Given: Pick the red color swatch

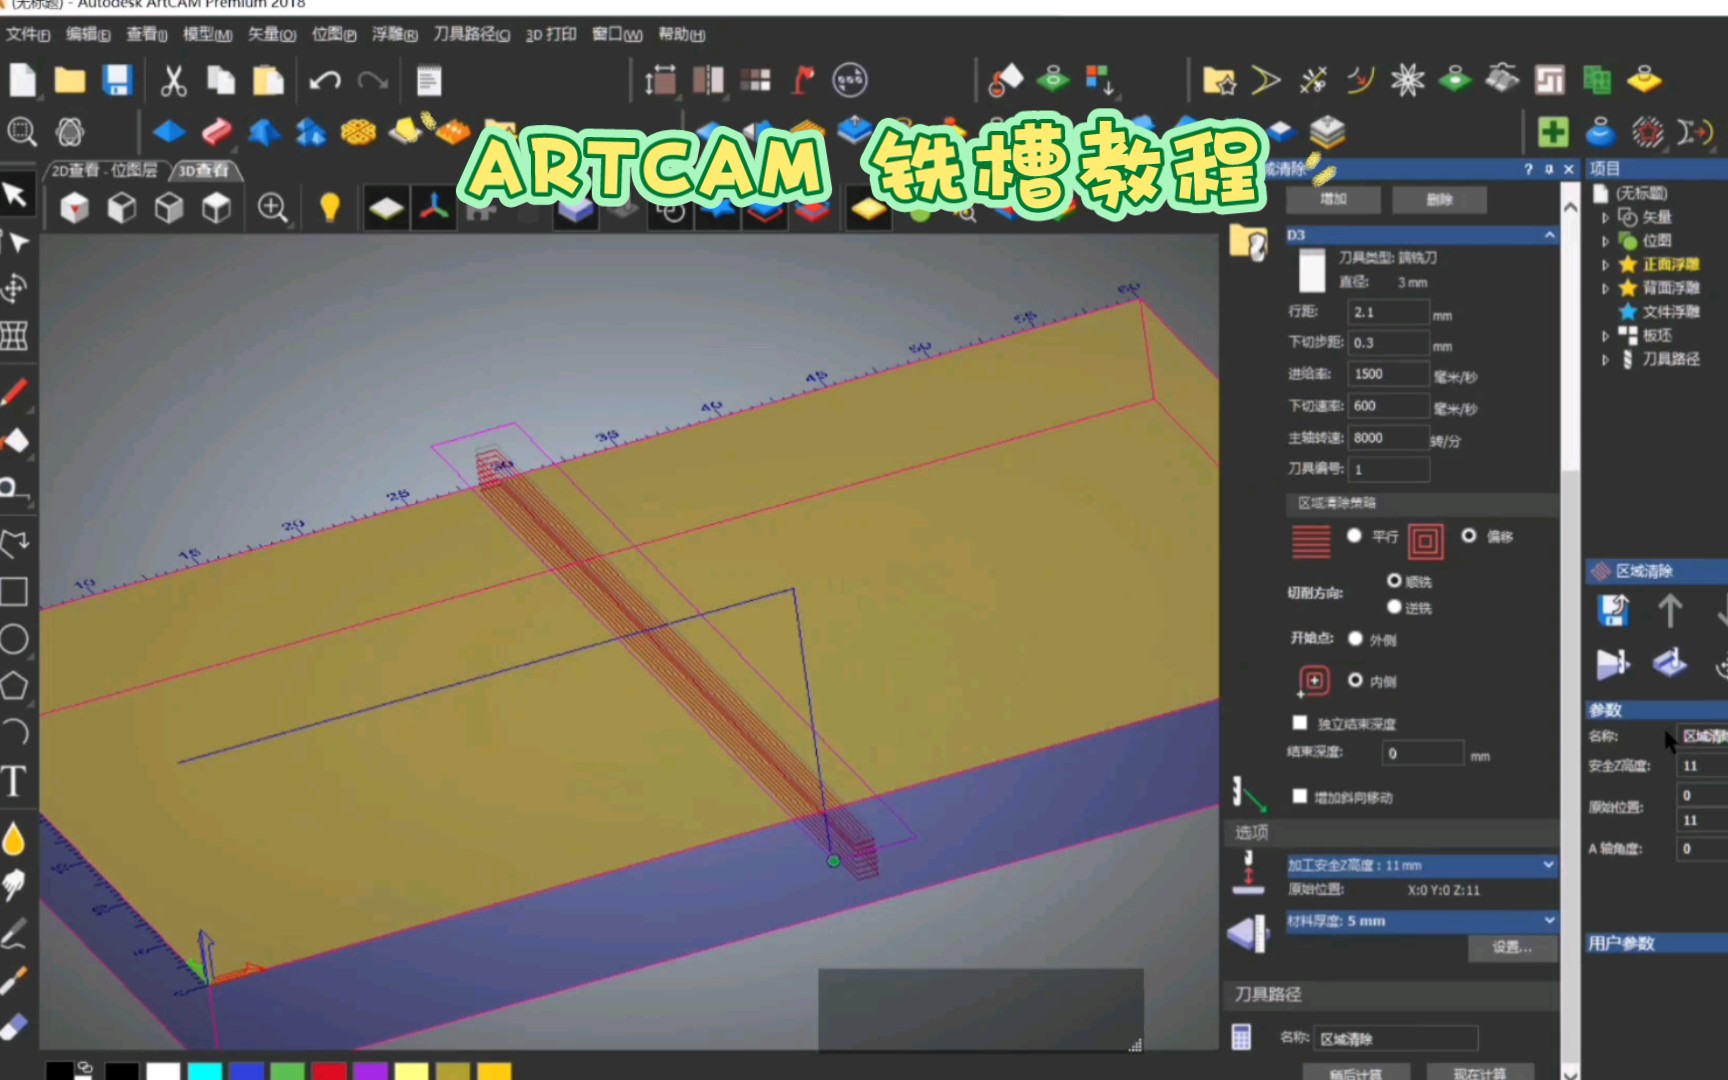Looking at the screenshot, I should click(x=328, y=1071).
